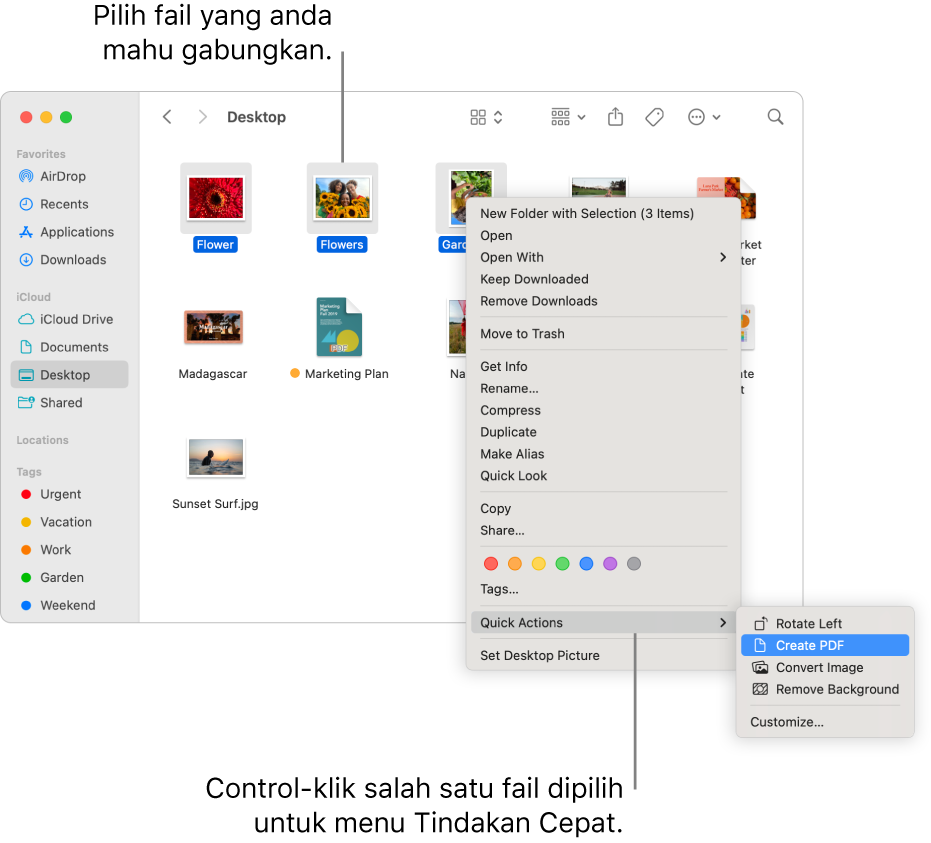The height and width of the screenshot is (843, 931).
Task: Choose Compress from the context menu
Action: click(603, 411)
